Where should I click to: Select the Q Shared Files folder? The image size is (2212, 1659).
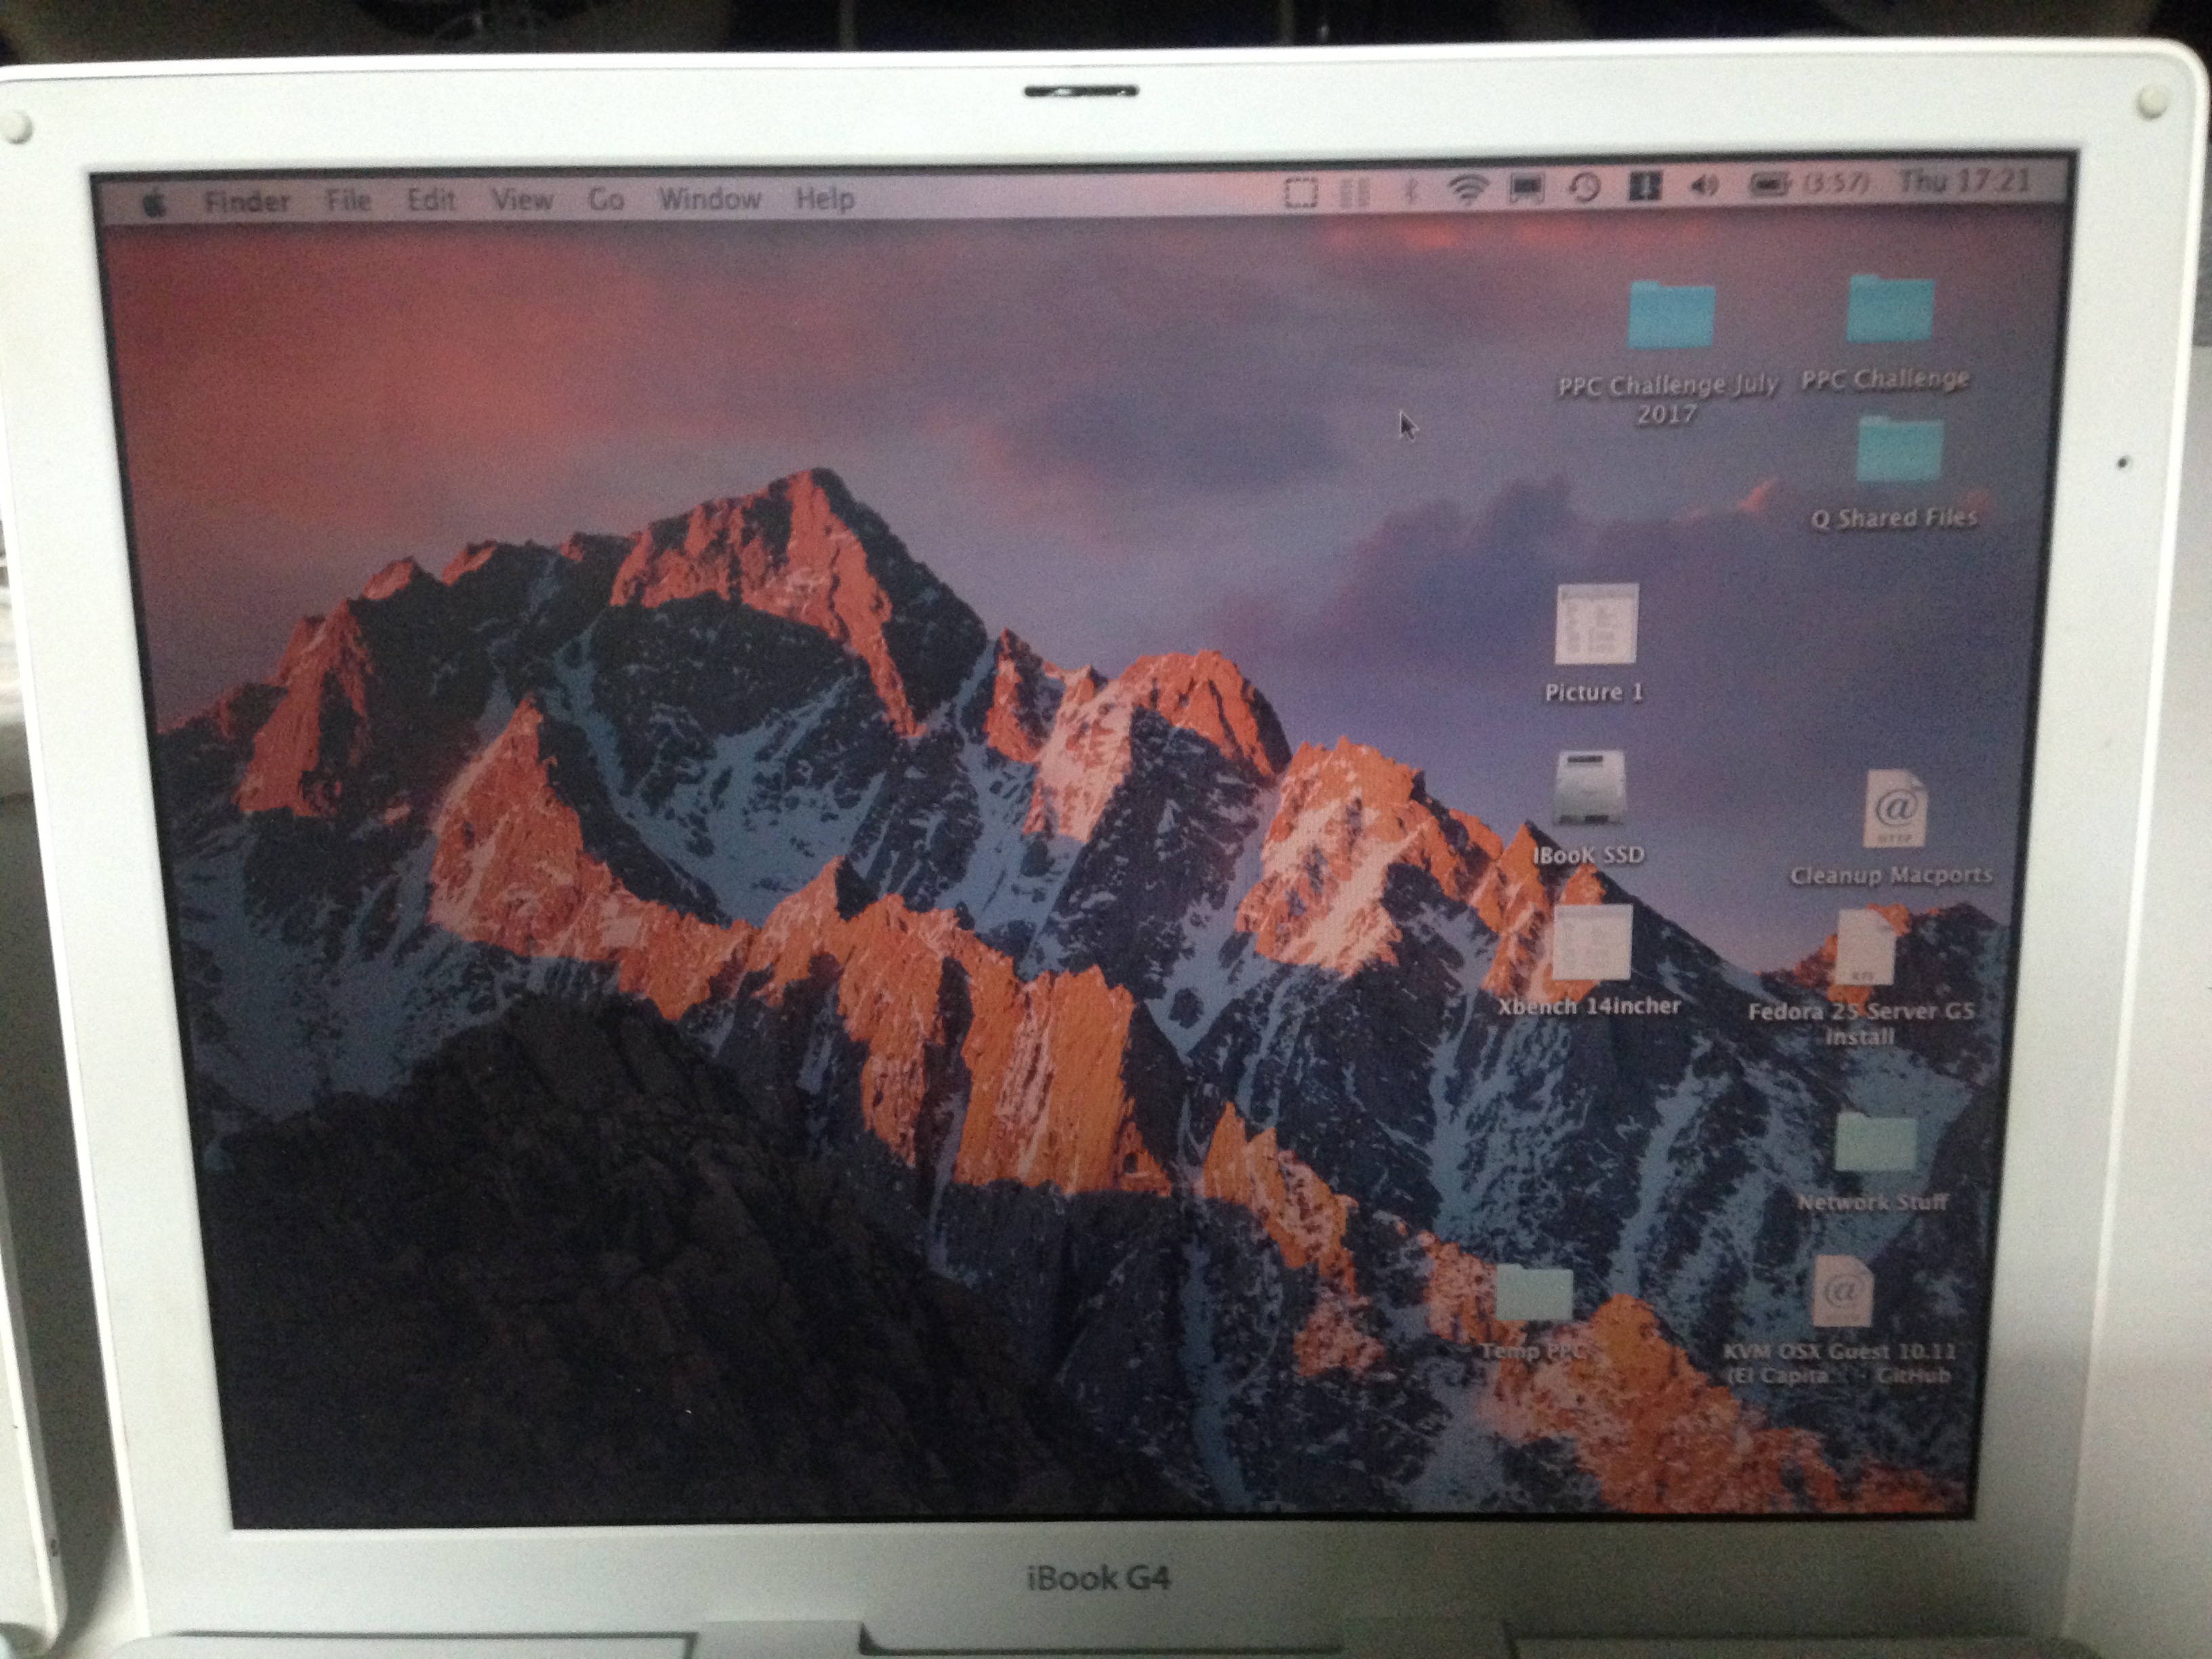(x=1899, y=450)
